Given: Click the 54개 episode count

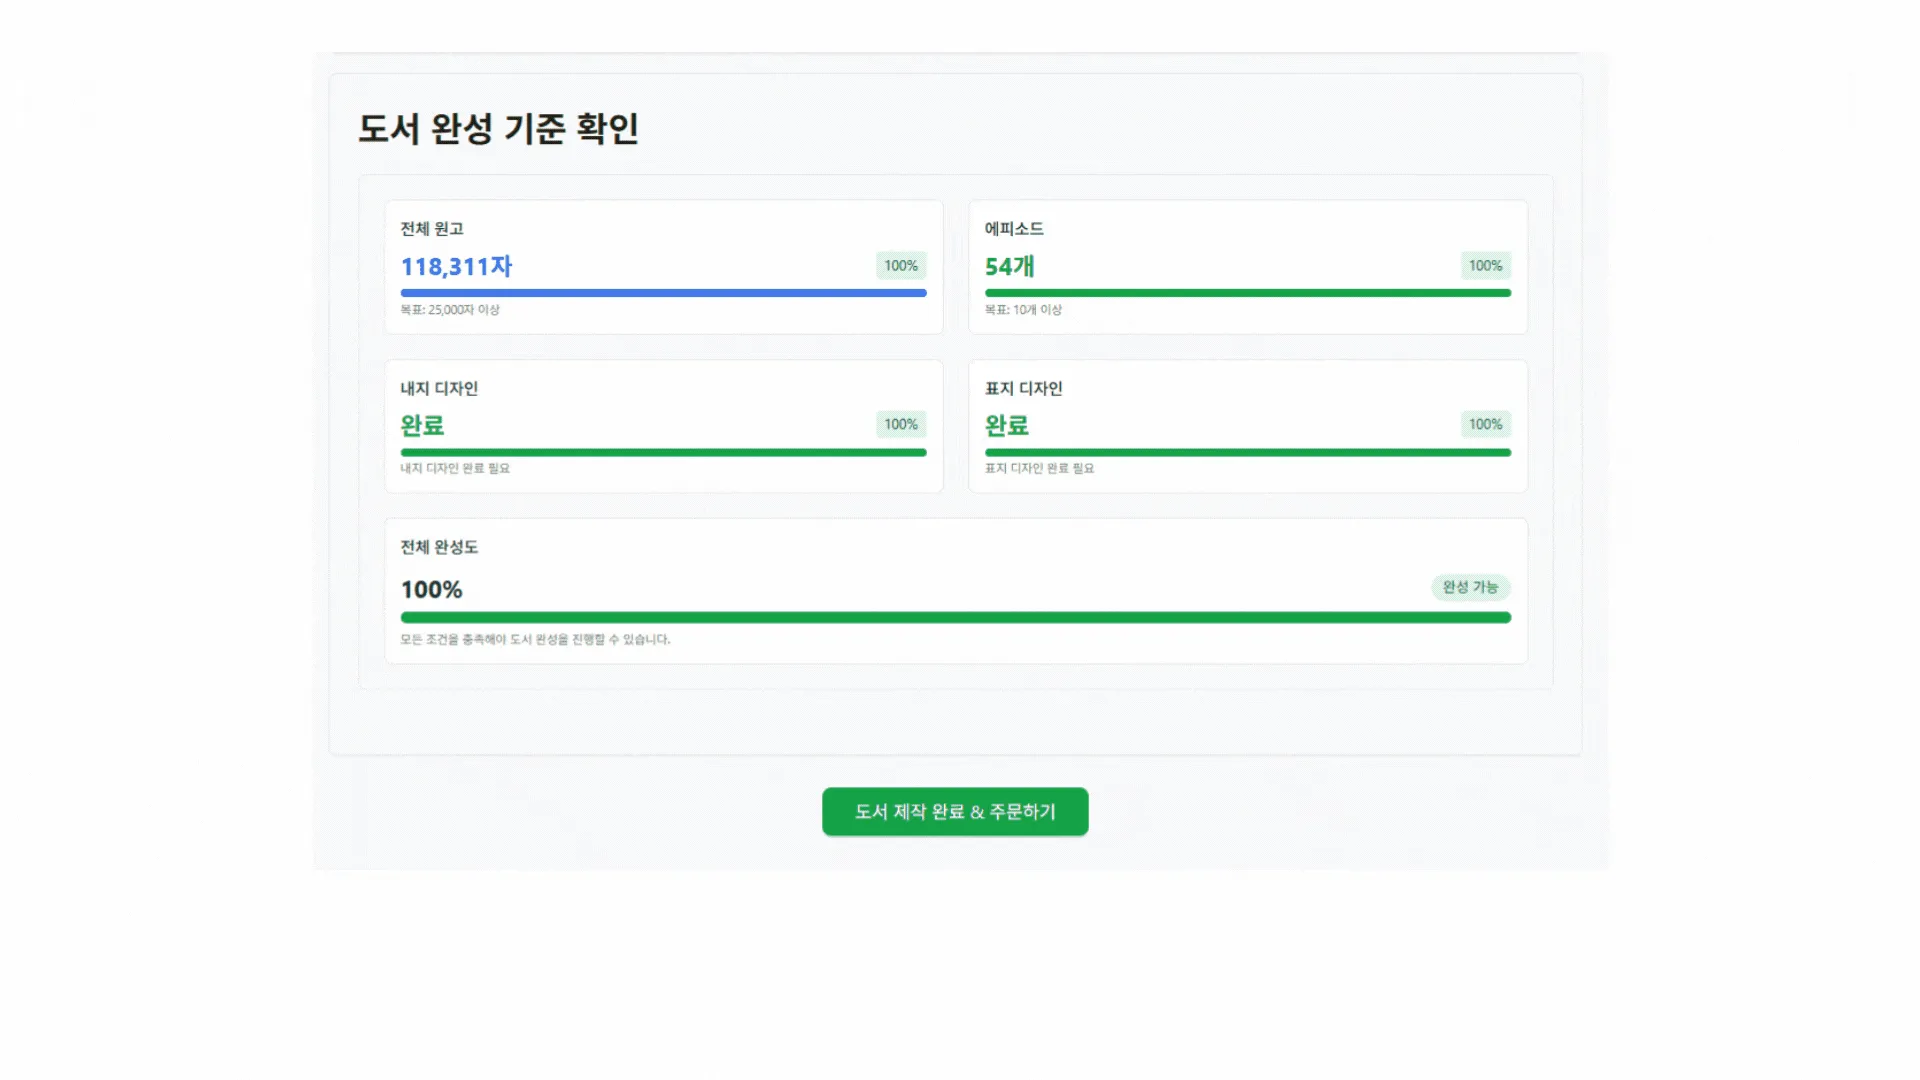Looking at the screenshot, I should coord(1010,266).
